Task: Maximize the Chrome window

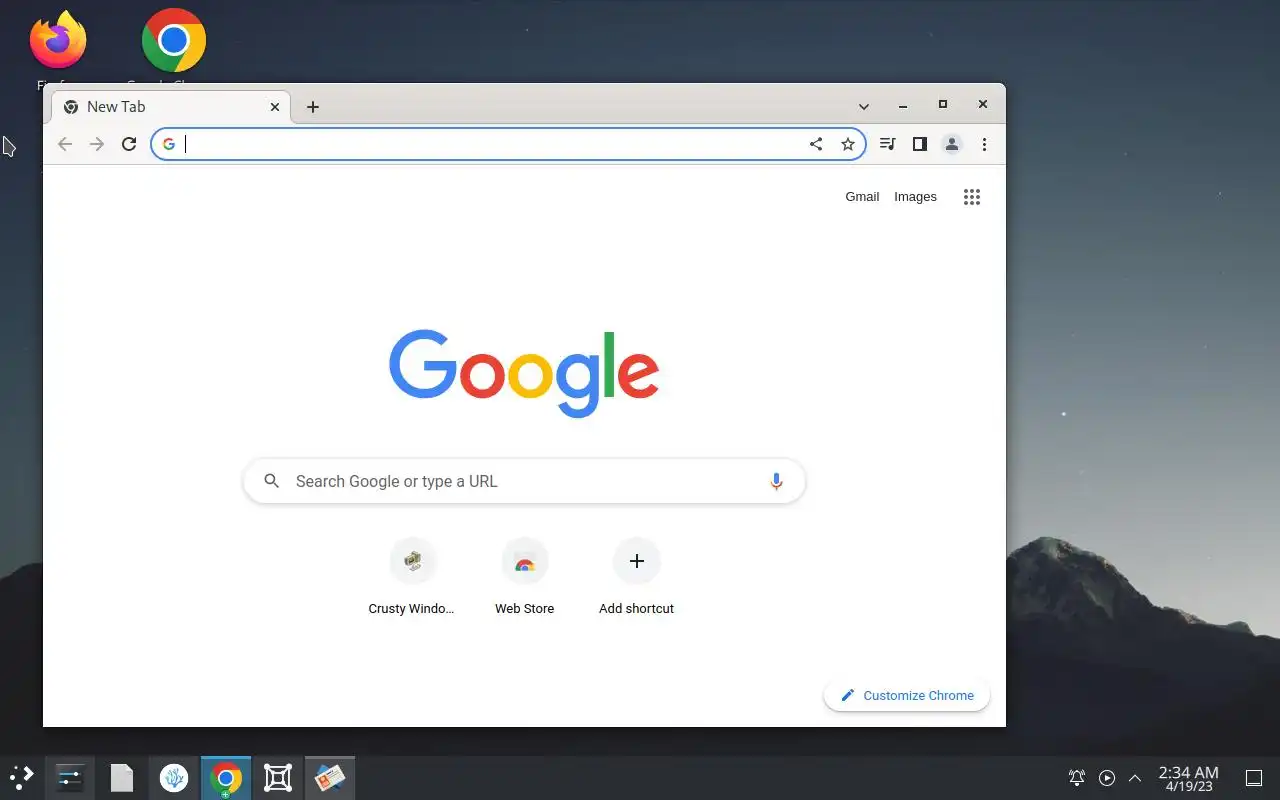Action: [x=942, y=105]
